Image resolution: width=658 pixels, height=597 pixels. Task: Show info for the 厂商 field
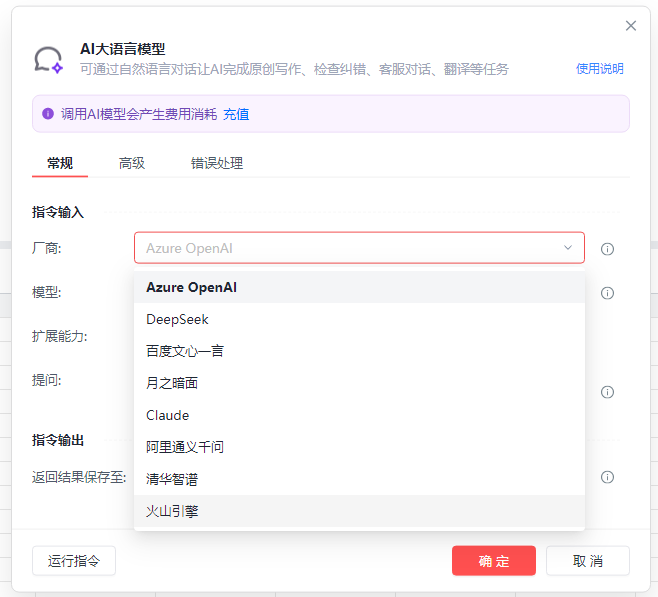[607, 249]
